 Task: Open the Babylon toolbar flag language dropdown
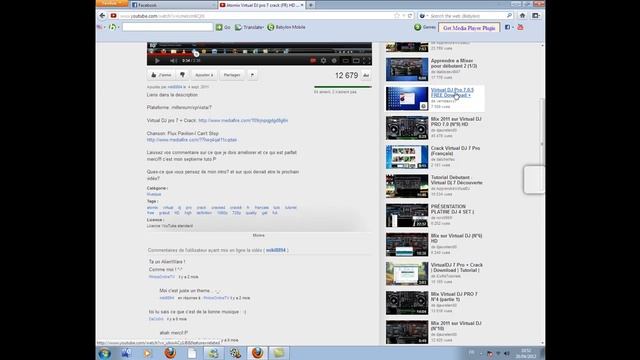pyautogui.click(x=101, y=27)
